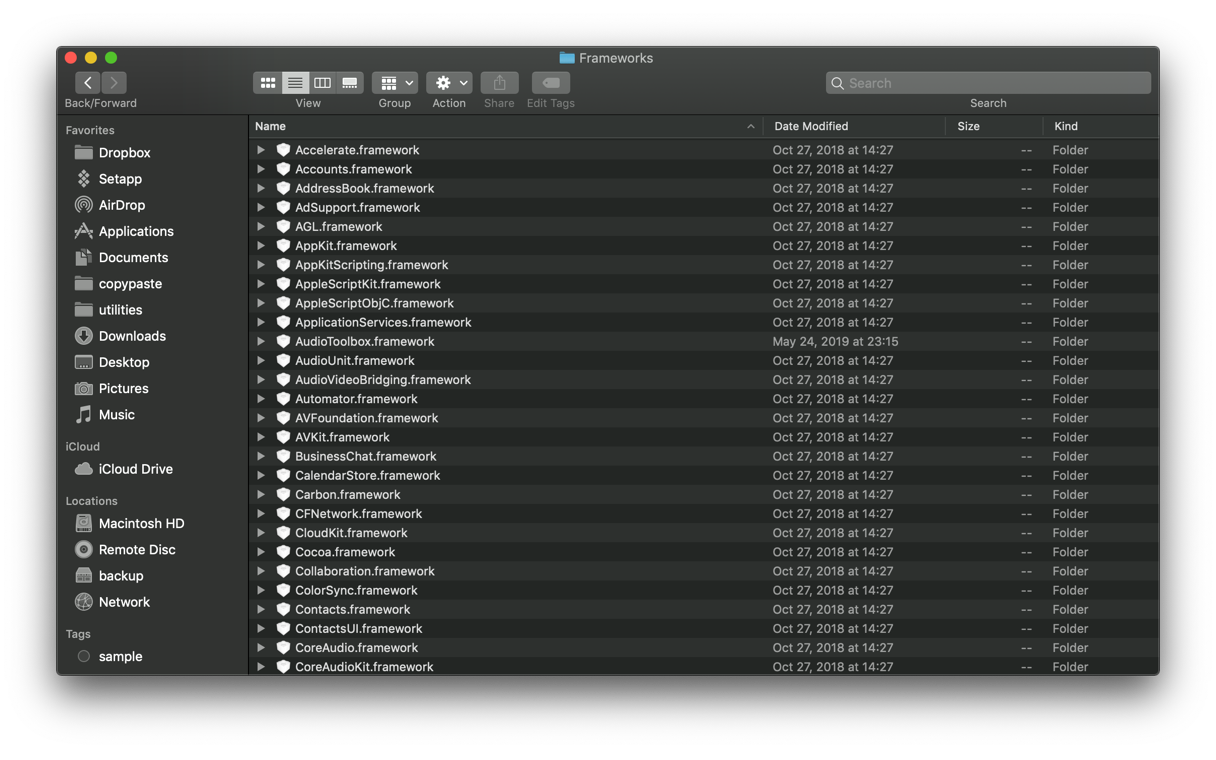This screenshot has height=760, width=1216.
Task: Expand Carbon.framework disclosure triangle
Action: (261, 495)
